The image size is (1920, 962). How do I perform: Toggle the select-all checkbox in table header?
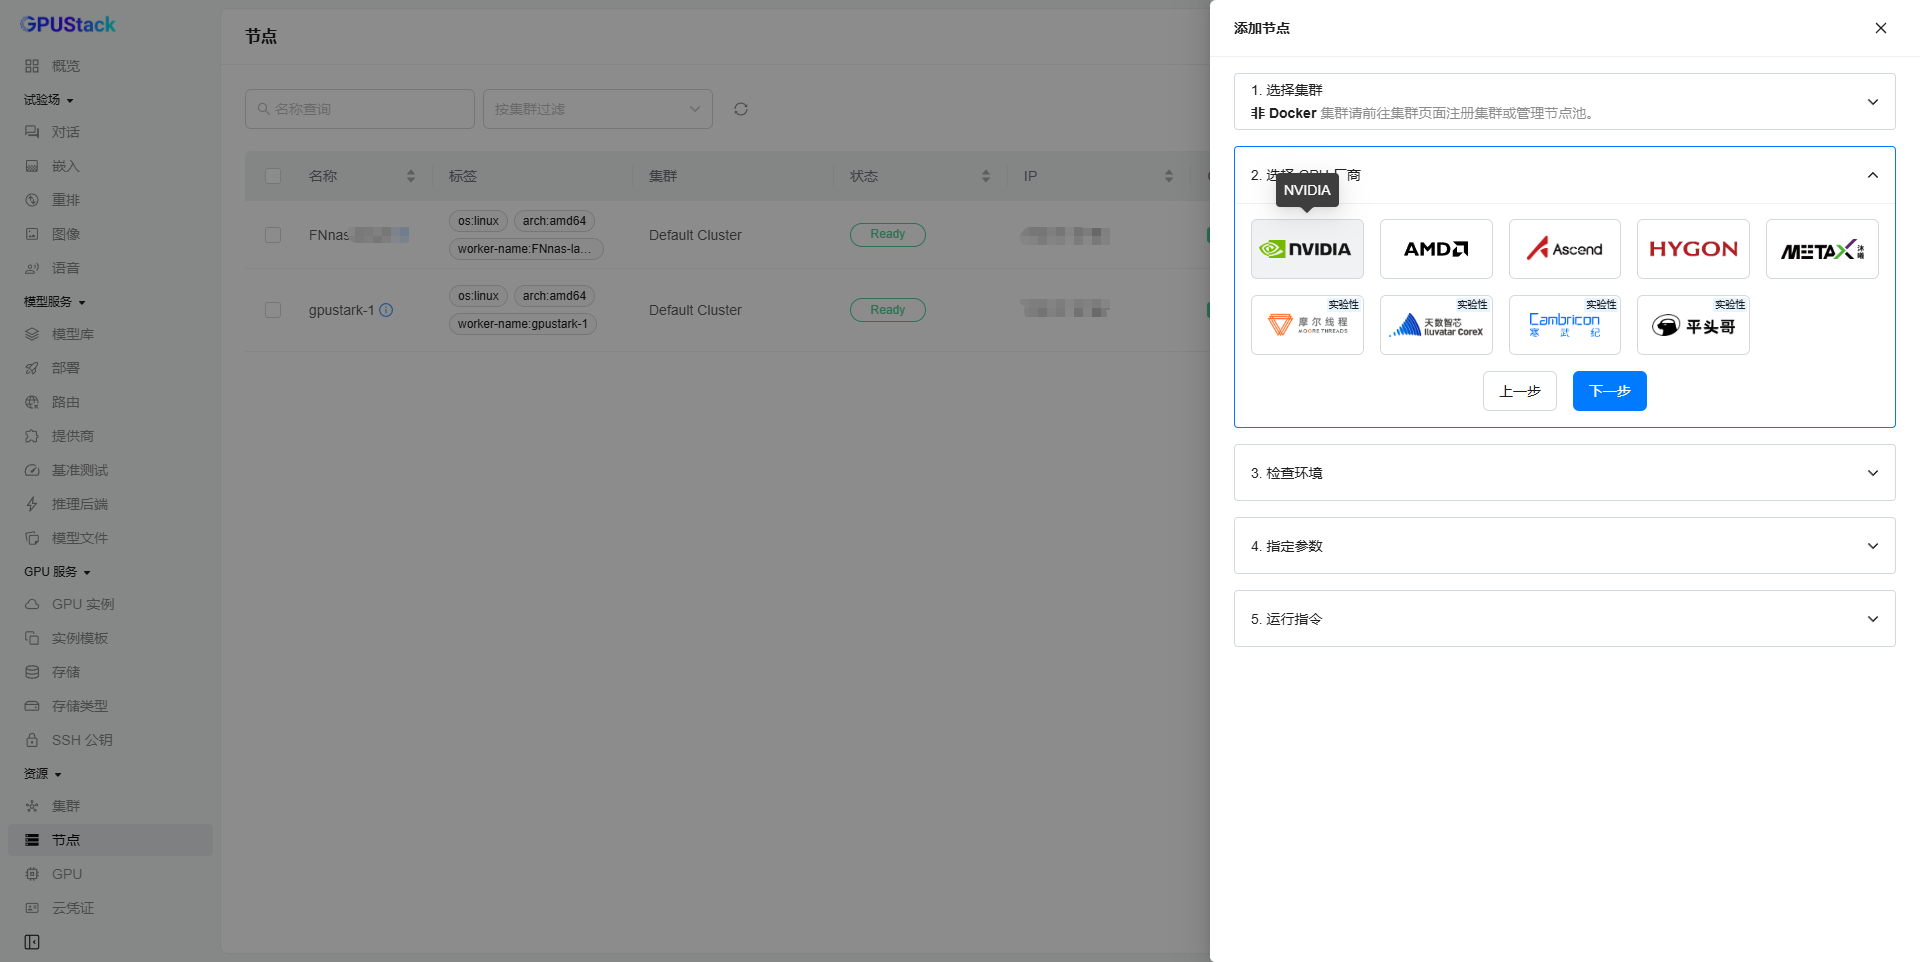pos(273,176)
